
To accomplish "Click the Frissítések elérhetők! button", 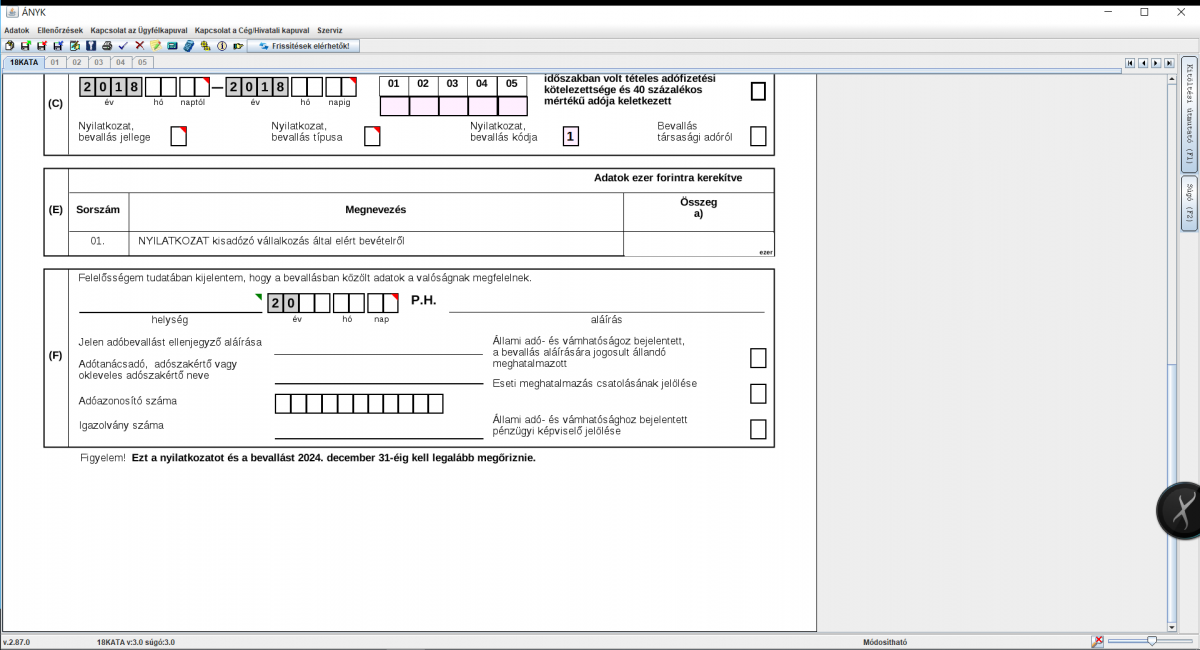I will pos(303,46).
